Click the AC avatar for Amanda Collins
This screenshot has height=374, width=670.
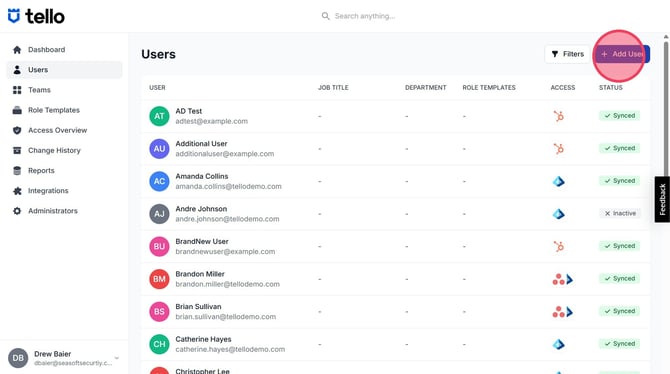pyautogui.click(x=159, y=181)
